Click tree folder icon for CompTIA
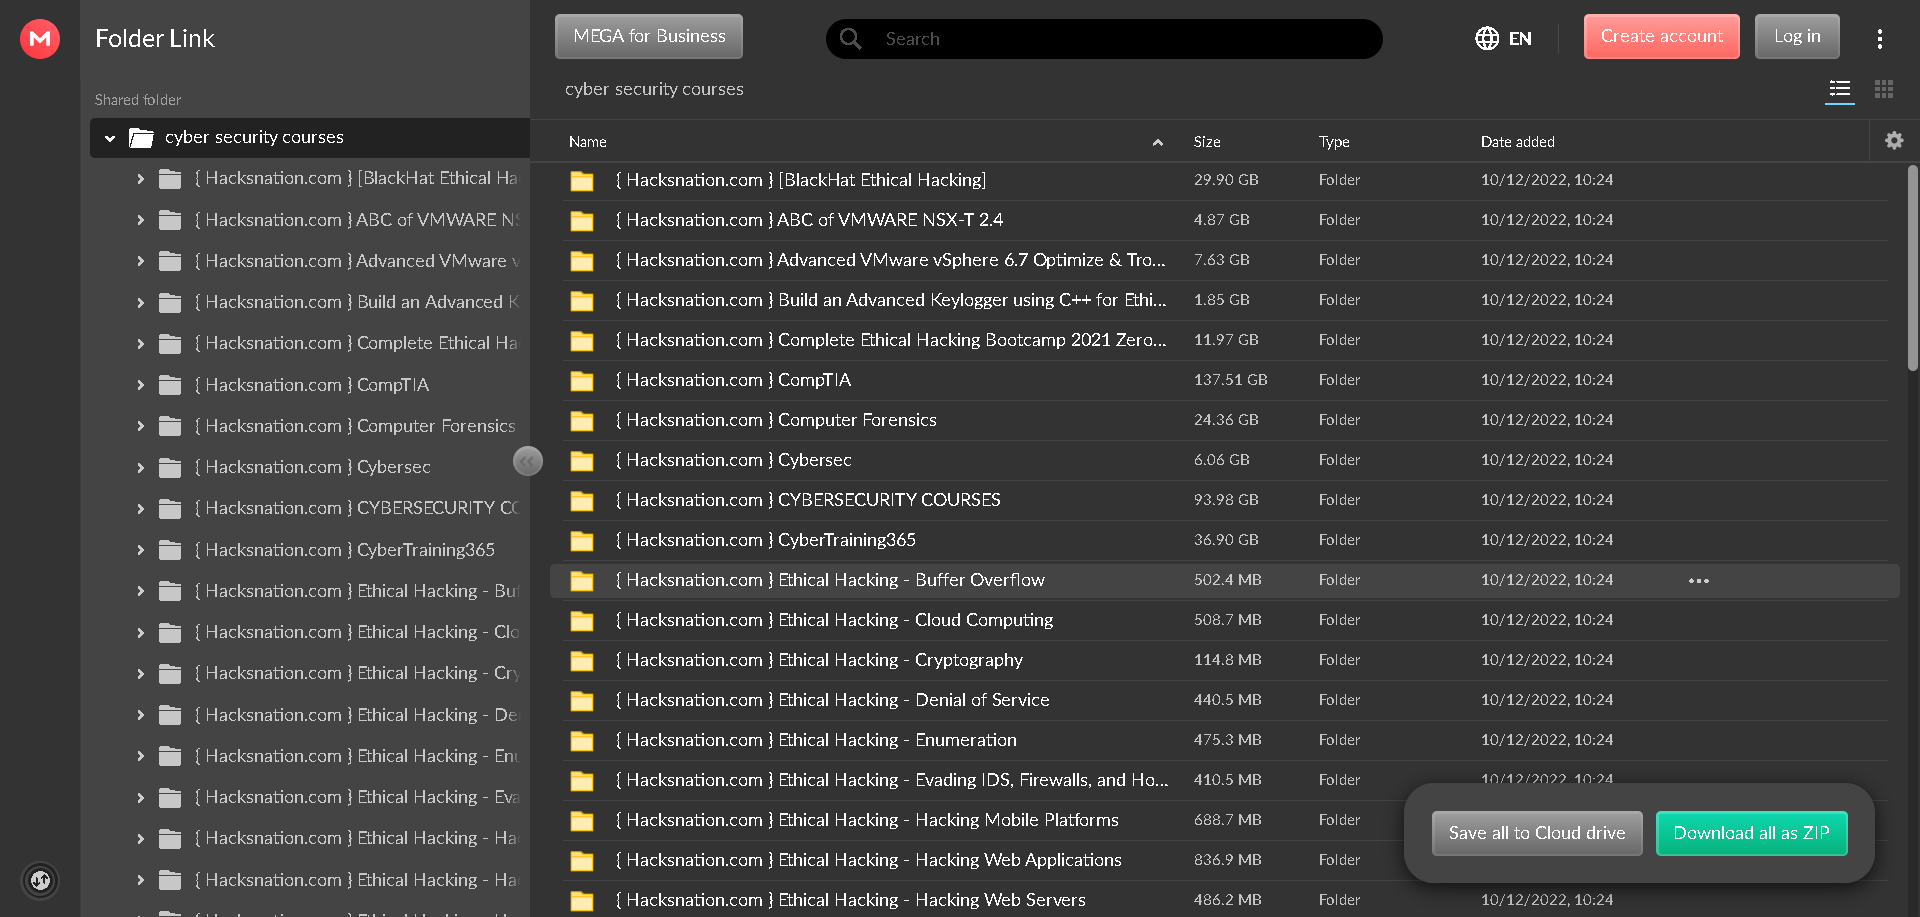The width and height of the screenshot is (1920, 917). coord(171,385)
